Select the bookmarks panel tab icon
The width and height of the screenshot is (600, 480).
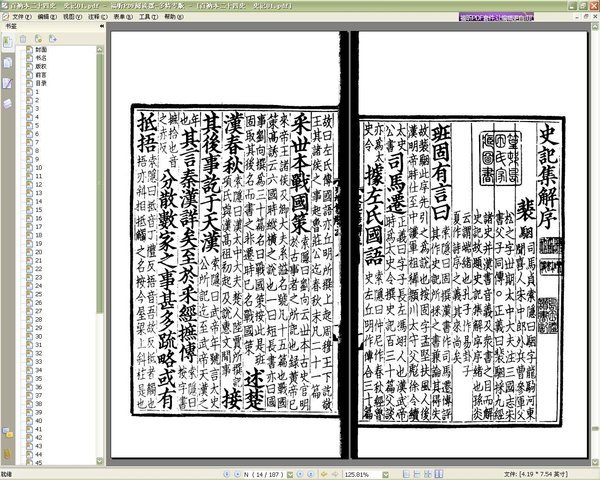[7, 42]
